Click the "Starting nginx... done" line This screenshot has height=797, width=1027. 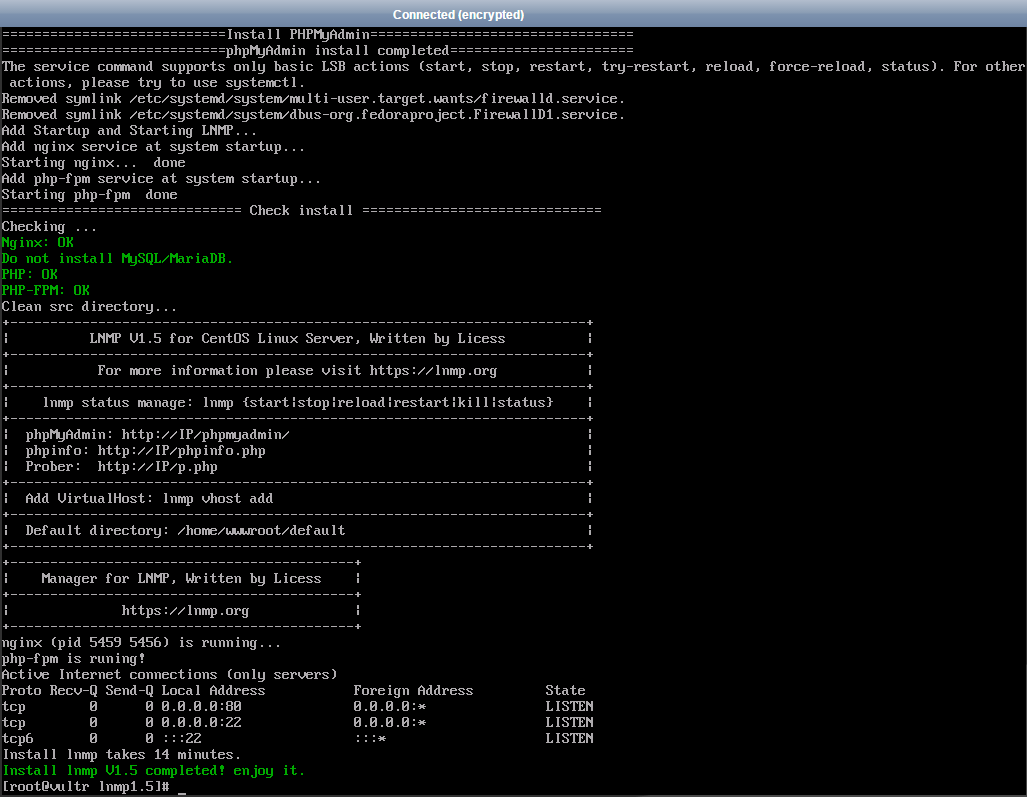94,162
